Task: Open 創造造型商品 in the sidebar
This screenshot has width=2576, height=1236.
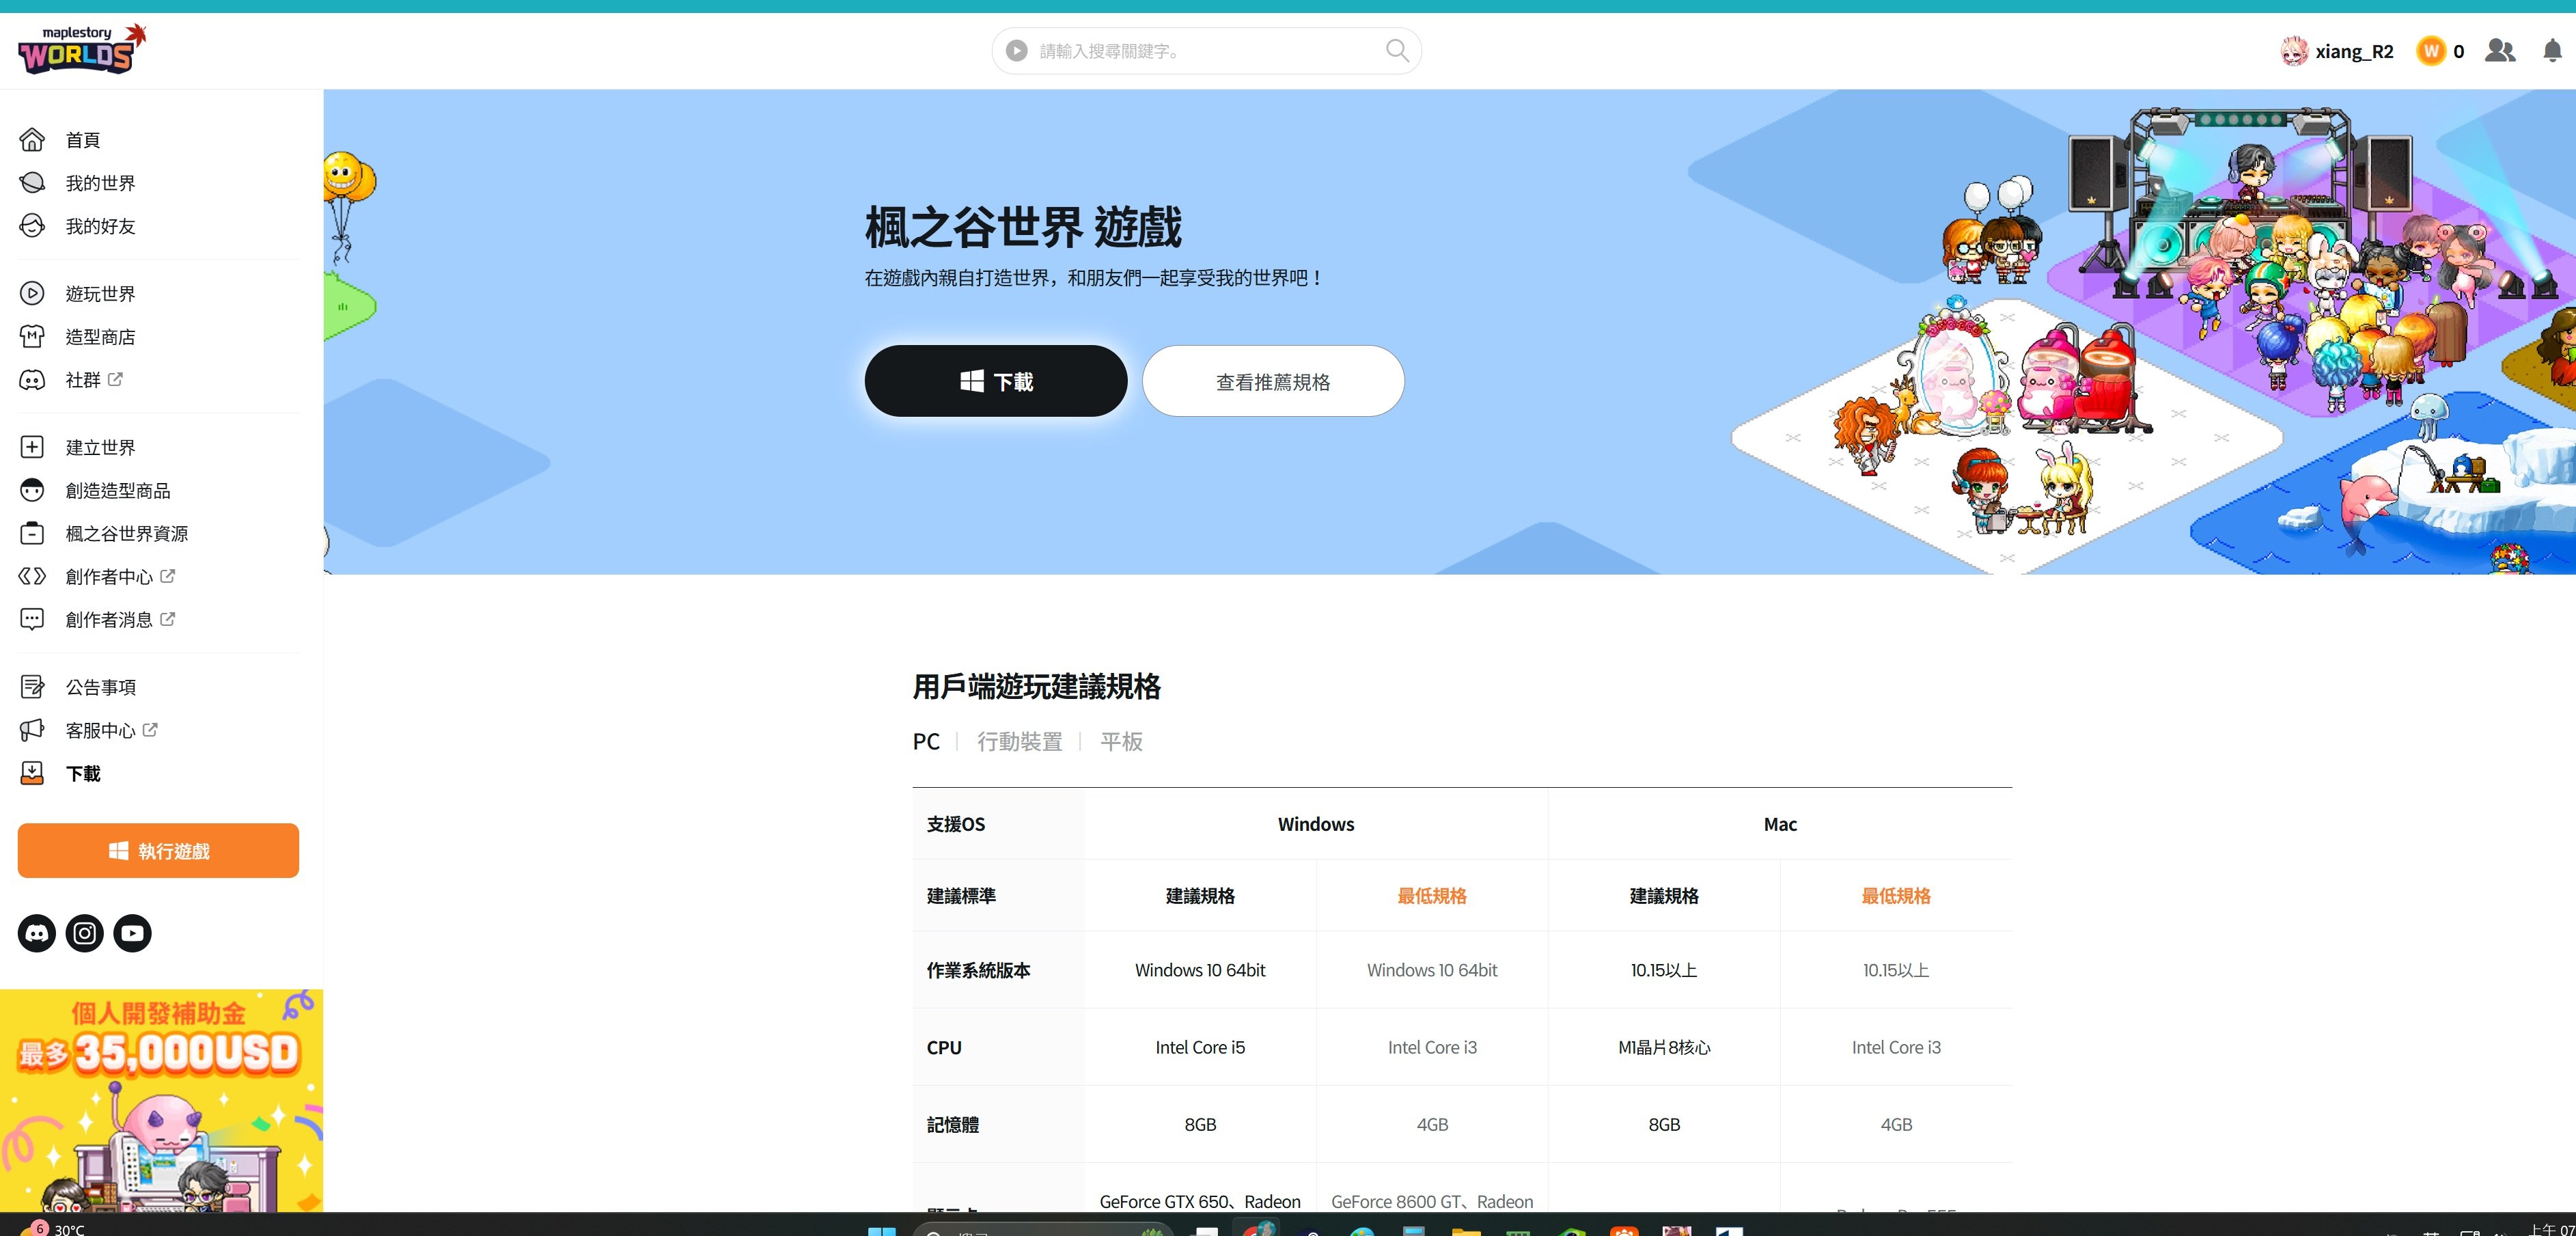Action: 118,491
